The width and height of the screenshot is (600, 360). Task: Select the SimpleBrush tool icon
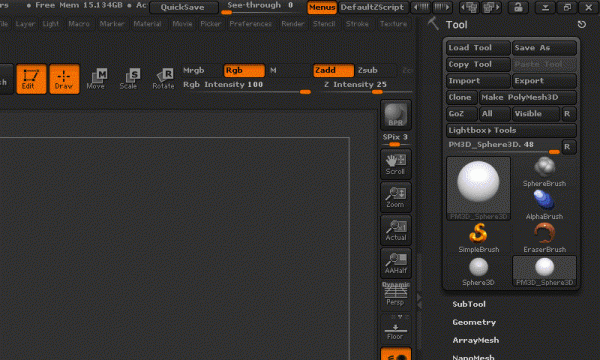click(x=478, y=238)
